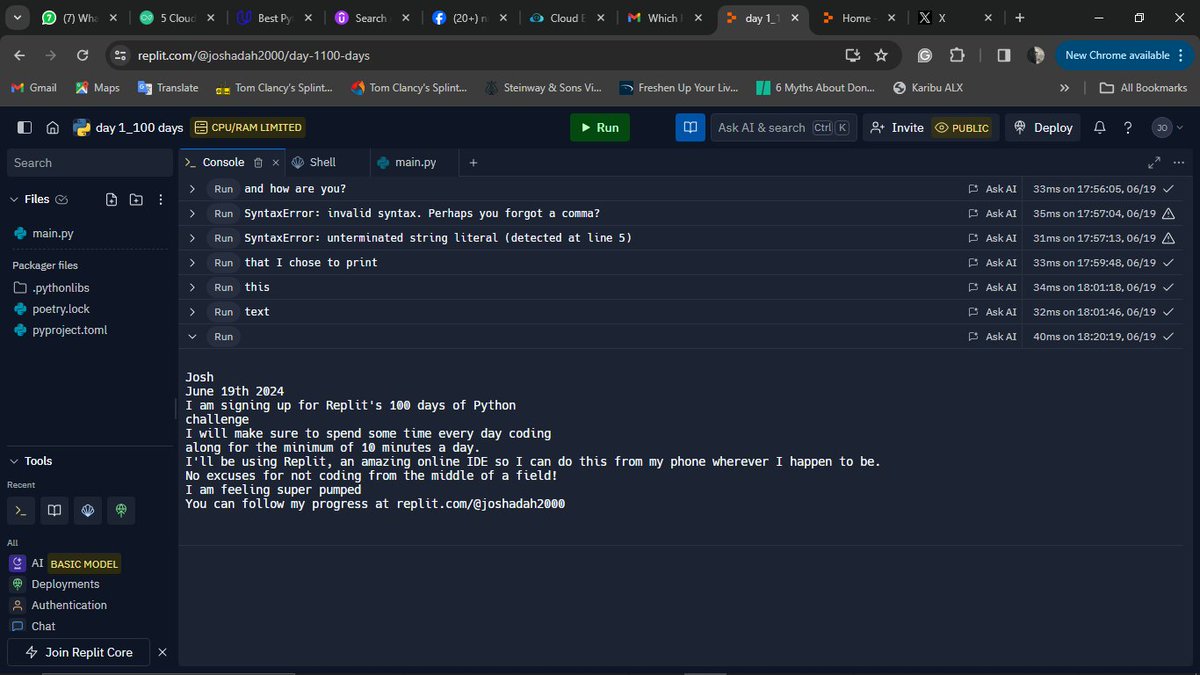Collapse the latest expanded Run entry
This screenshot has height=675, width=1200.
pos(192,336)
